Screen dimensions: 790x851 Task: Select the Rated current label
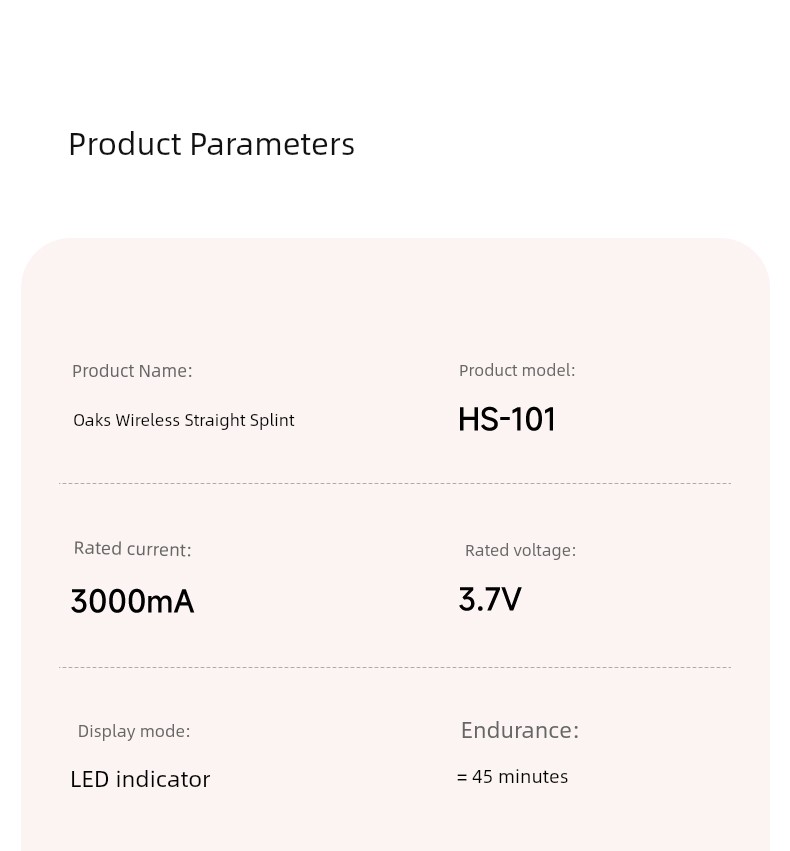pos(132,549)
